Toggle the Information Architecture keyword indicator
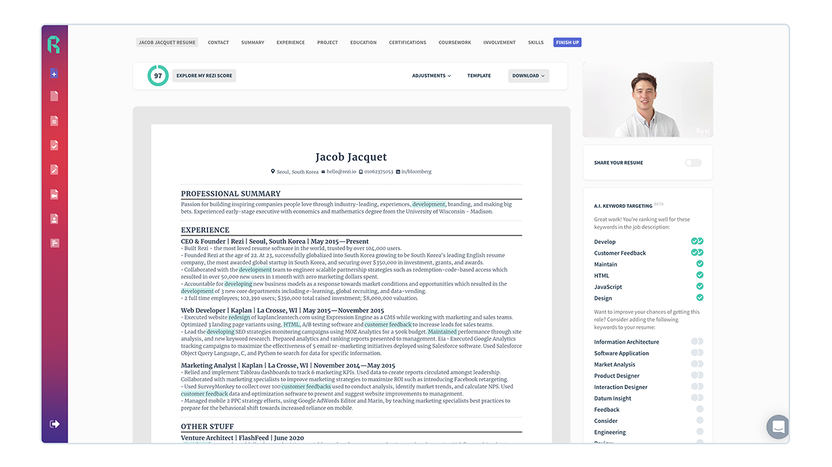This screenshot has width=832, height=467. (697, 341)
